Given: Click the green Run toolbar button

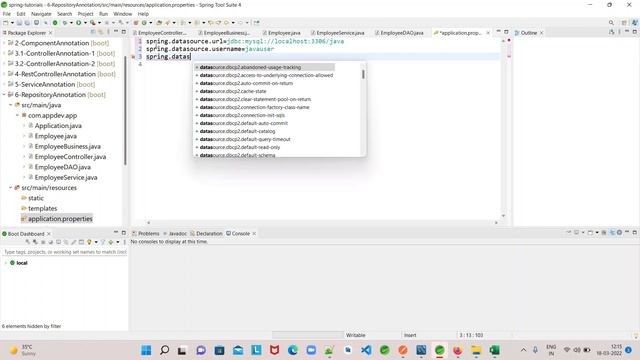Looking at the screenshot, I should pos(79,23).
